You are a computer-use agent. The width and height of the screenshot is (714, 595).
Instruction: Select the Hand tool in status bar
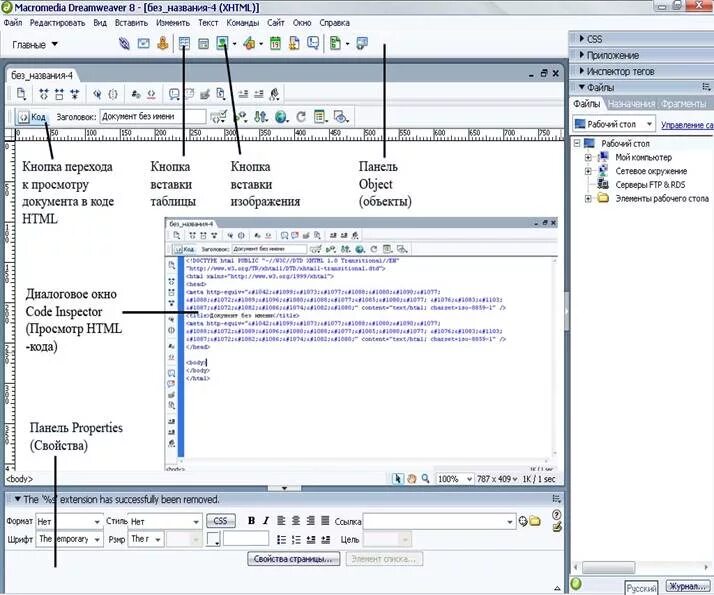pos(412,479)
